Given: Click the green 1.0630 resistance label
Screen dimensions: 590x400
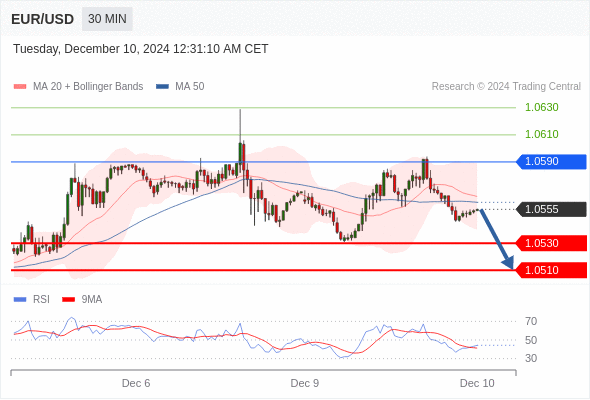Looking at the screenshot, I should point(542,107).
